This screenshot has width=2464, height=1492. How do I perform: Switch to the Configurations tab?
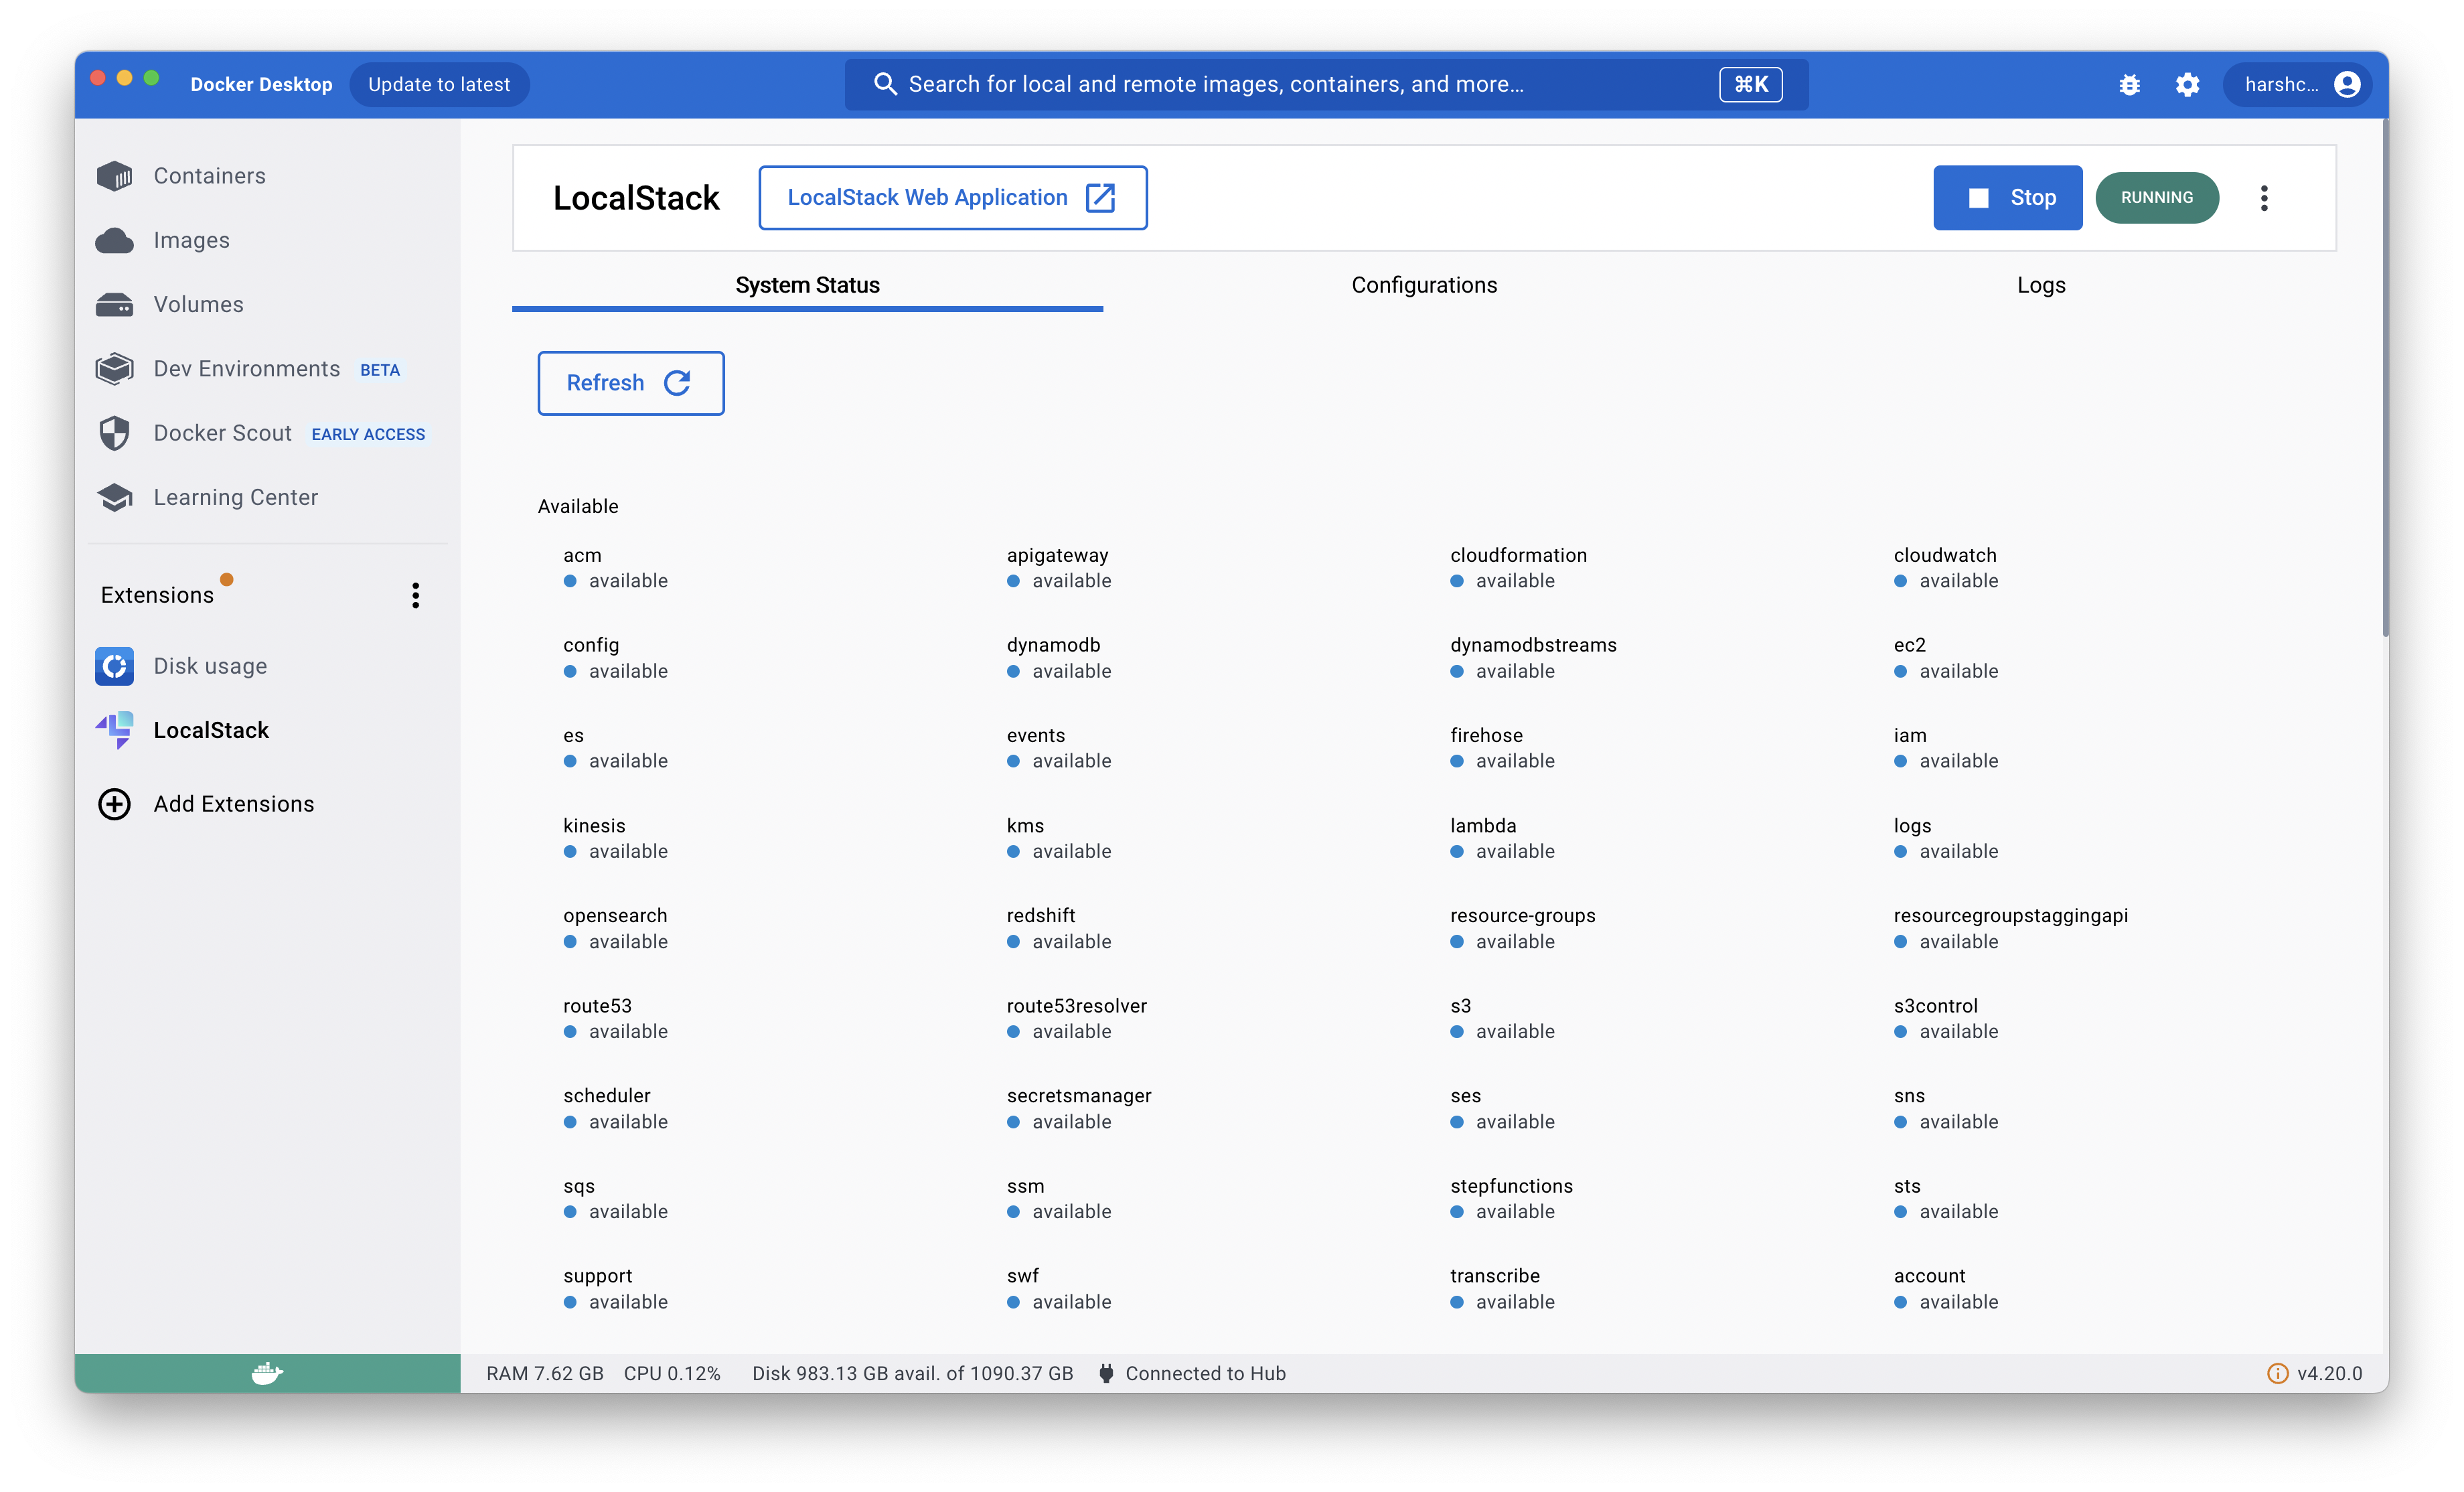(x=1424, y=285)
